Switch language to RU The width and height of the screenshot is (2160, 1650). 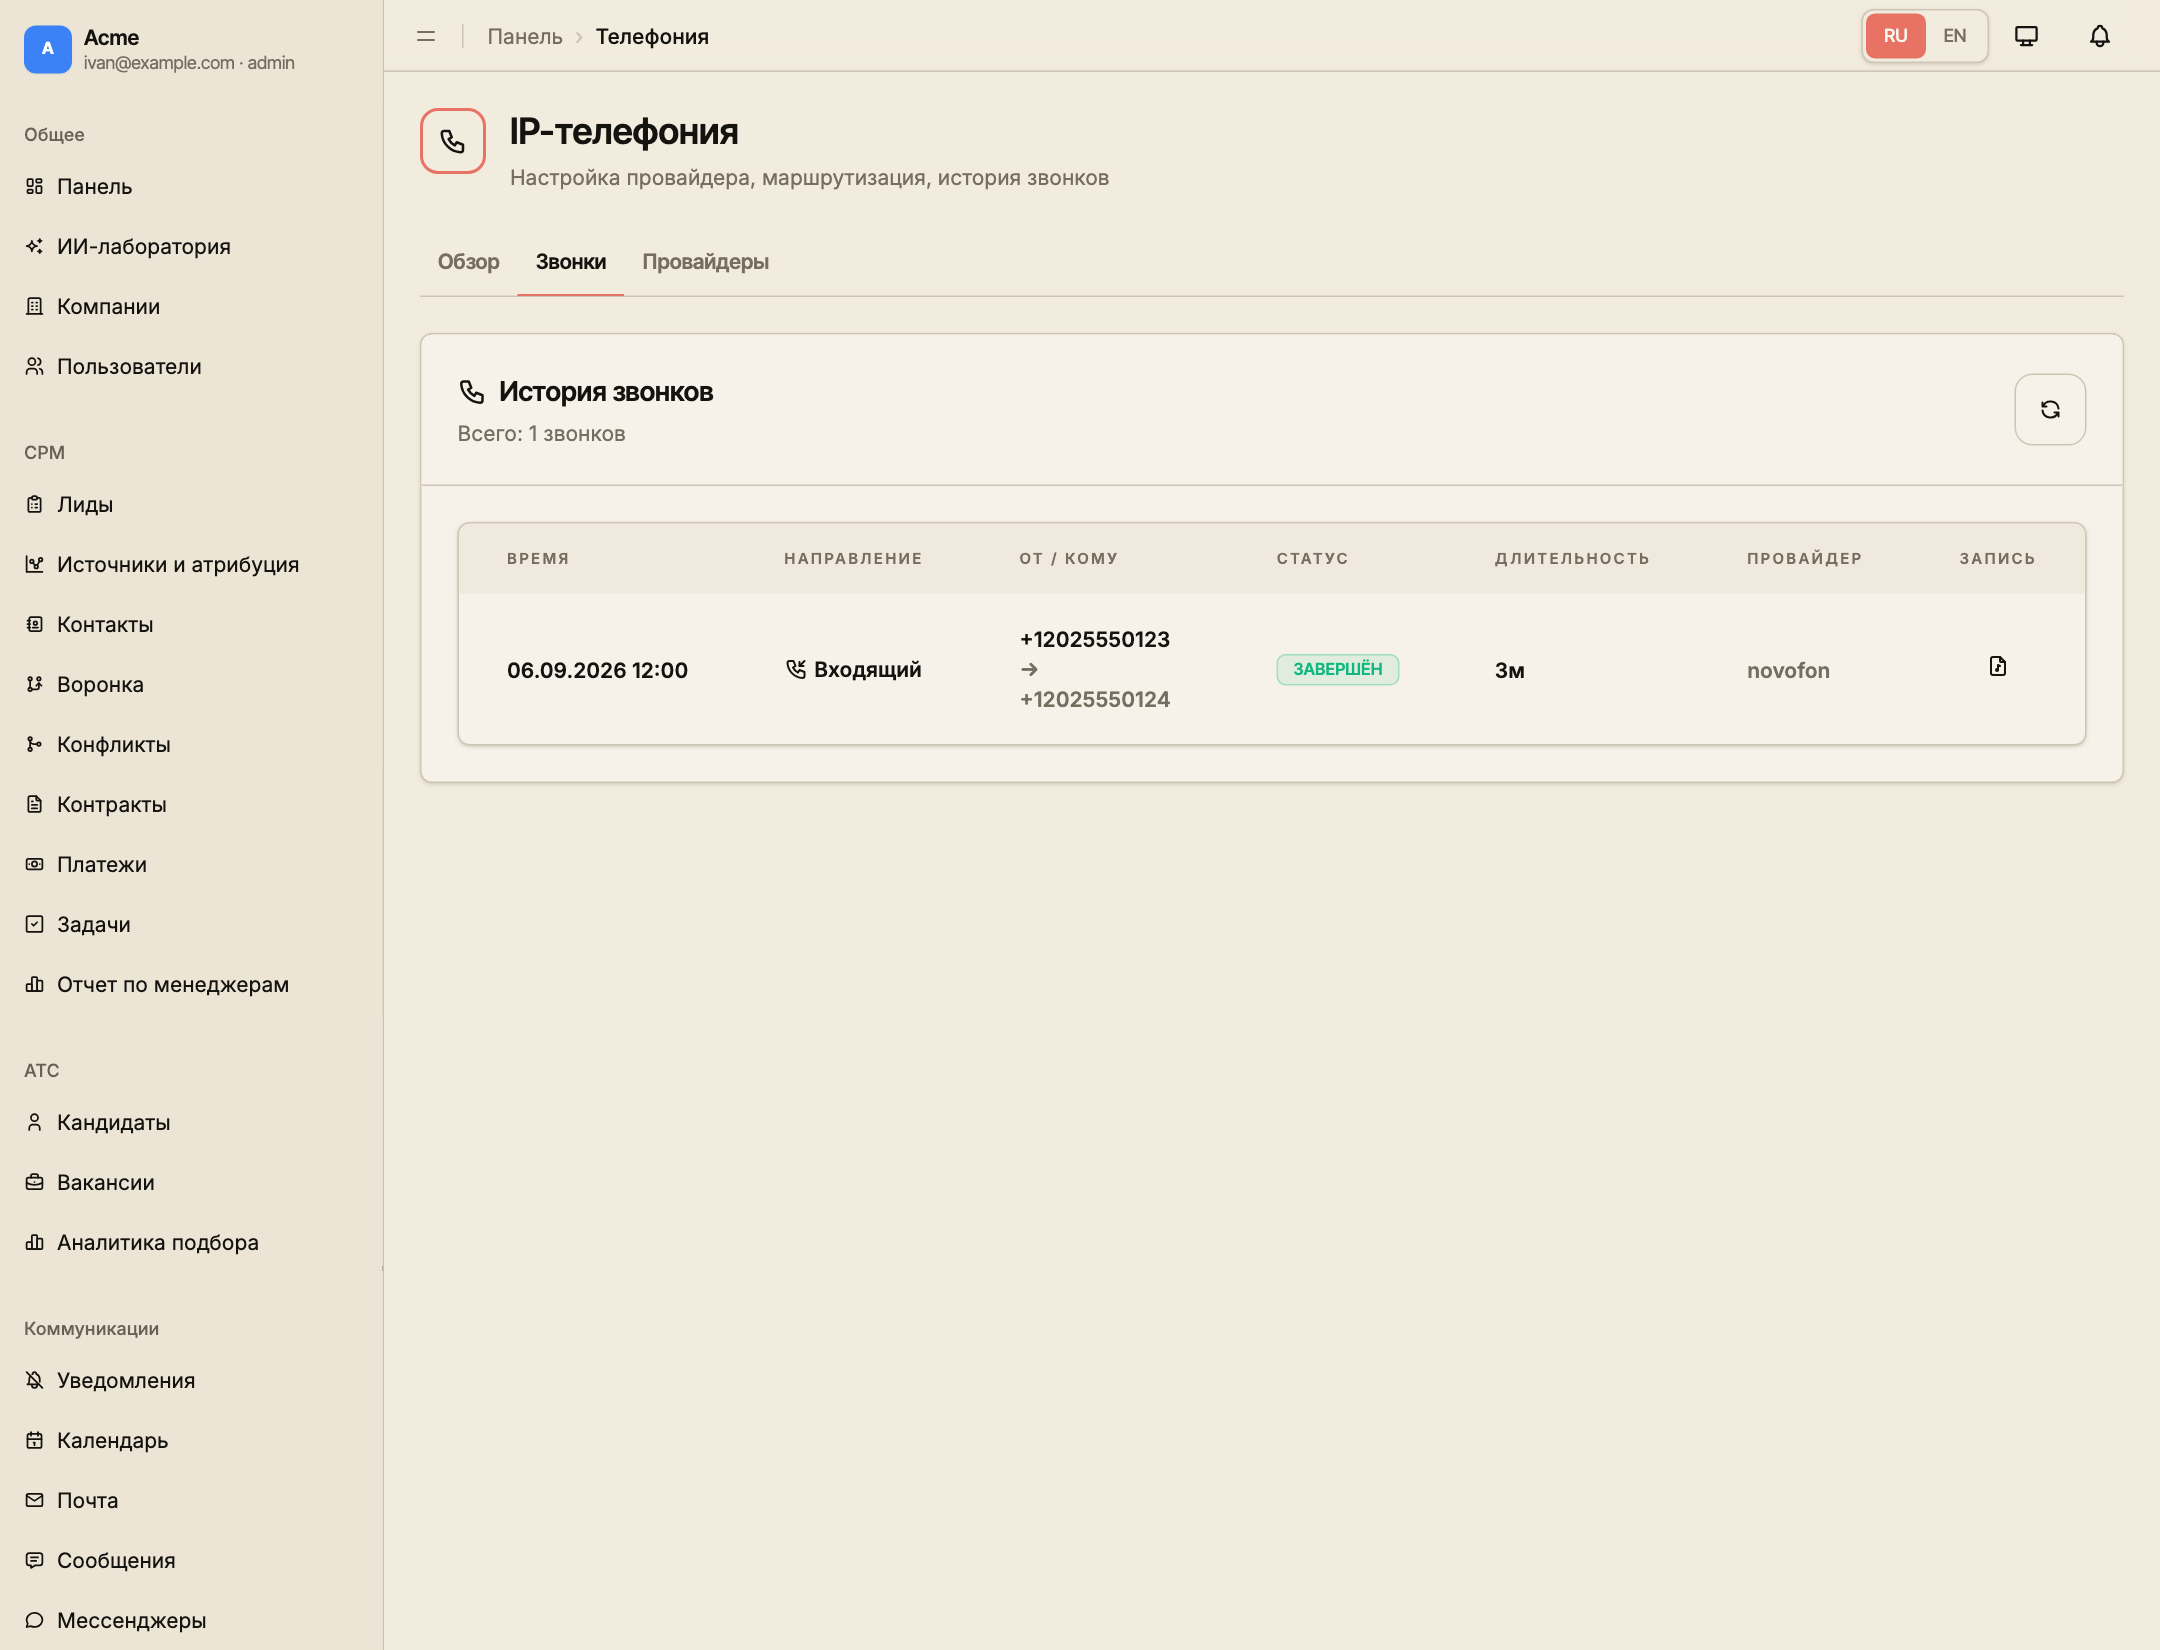tap(1895, 36)
